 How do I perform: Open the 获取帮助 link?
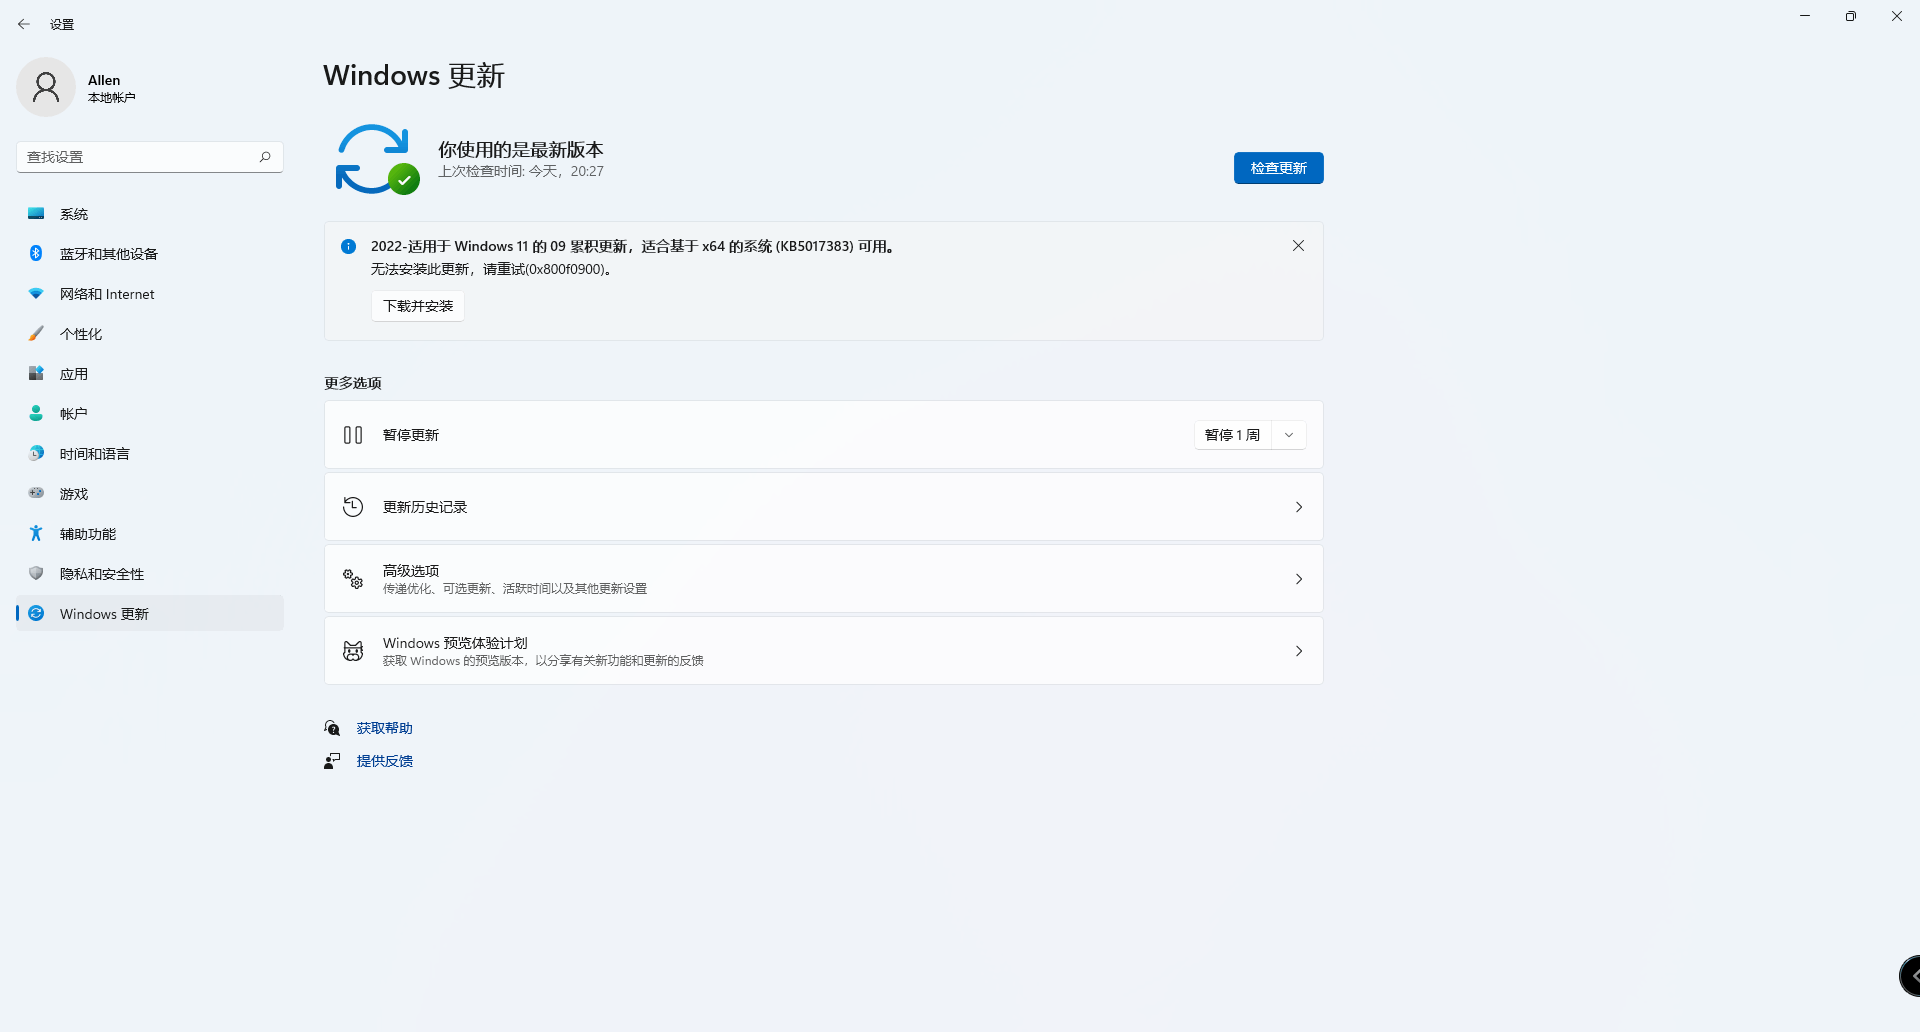pyautogui.click(x=385, y=728)
